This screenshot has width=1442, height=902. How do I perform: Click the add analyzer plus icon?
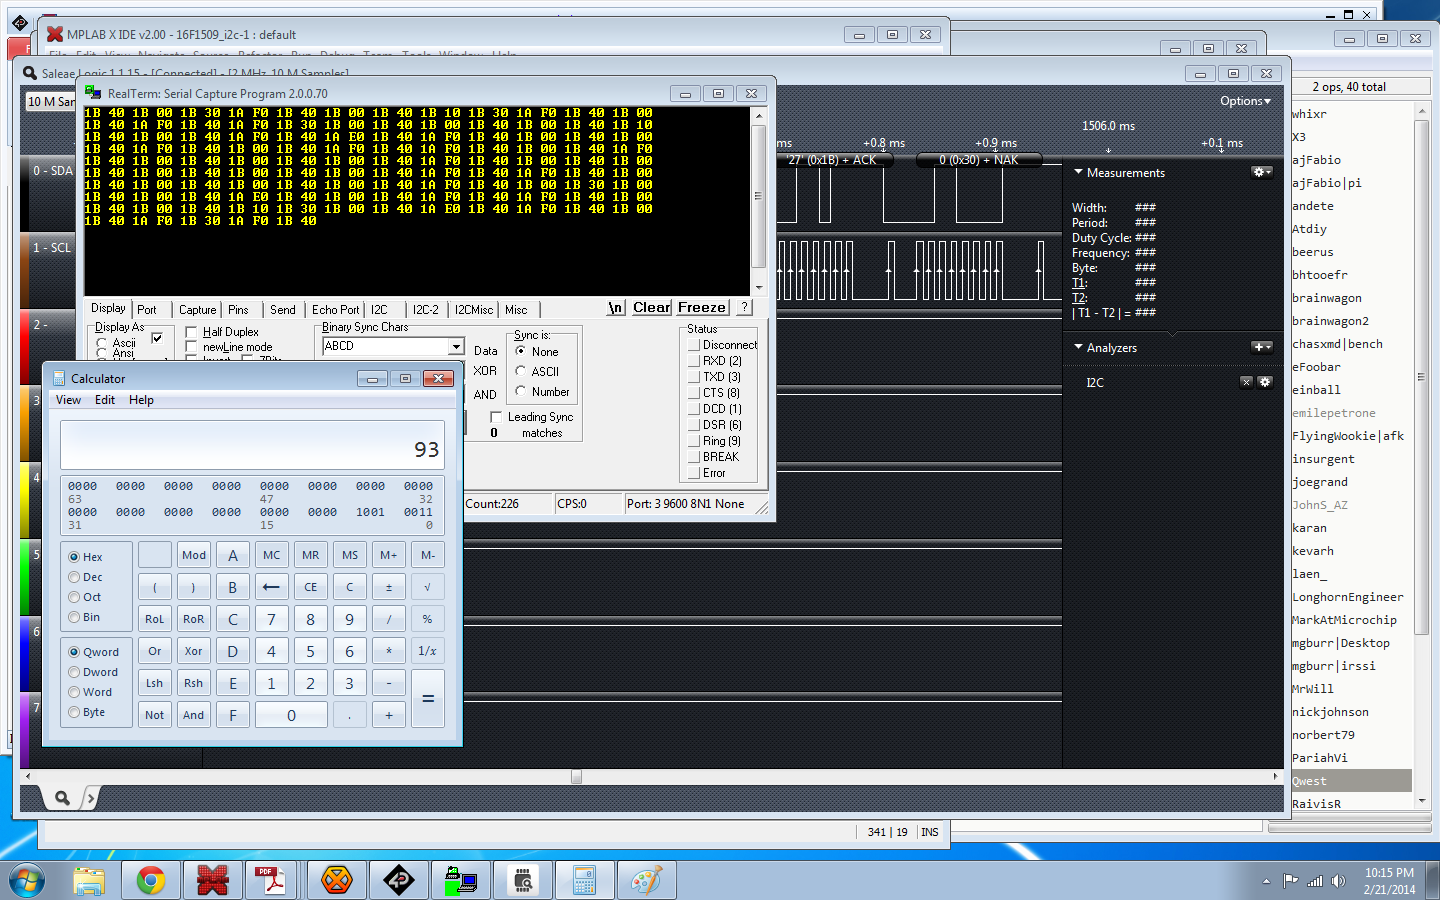(1262, 347)
